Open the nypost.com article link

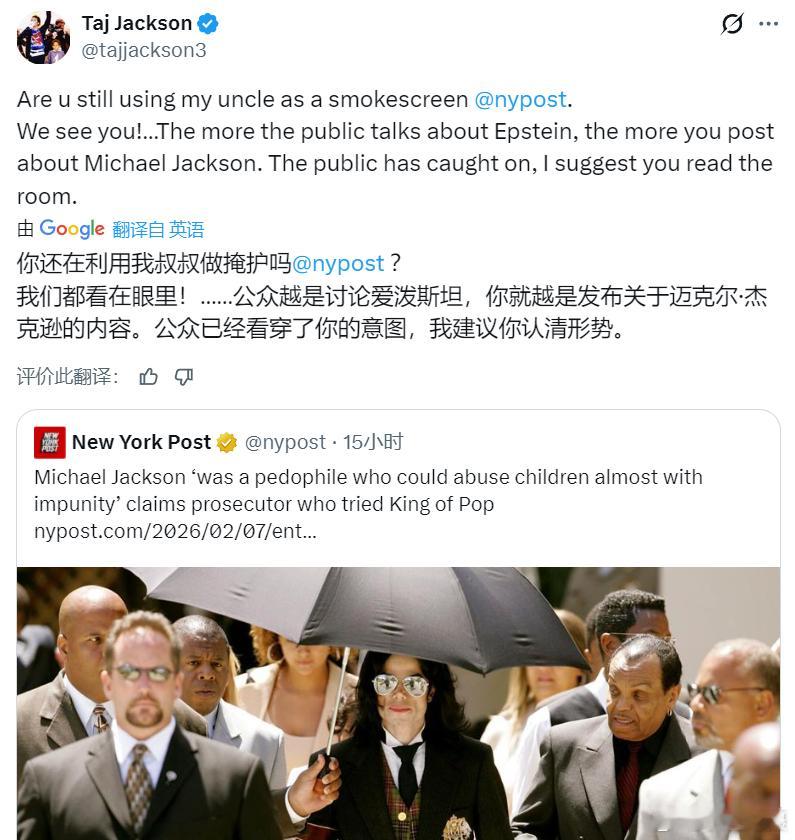(x=175, y=531)
